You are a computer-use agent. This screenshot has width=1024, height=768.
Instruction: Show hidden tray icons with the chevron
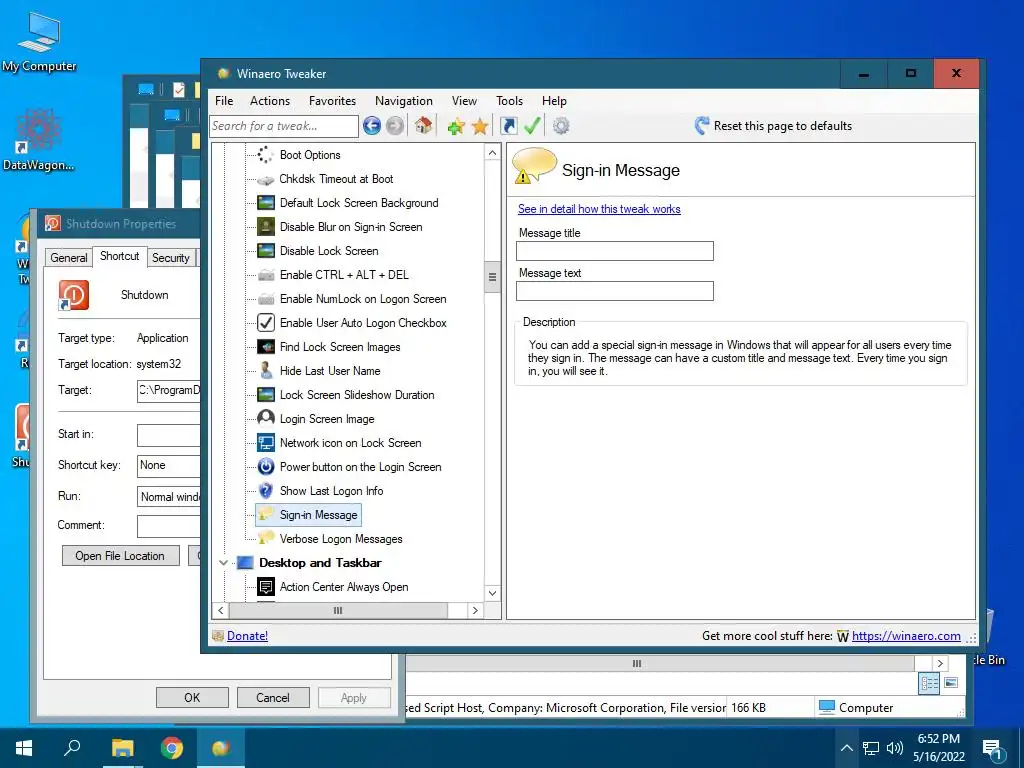coord(846,748)
